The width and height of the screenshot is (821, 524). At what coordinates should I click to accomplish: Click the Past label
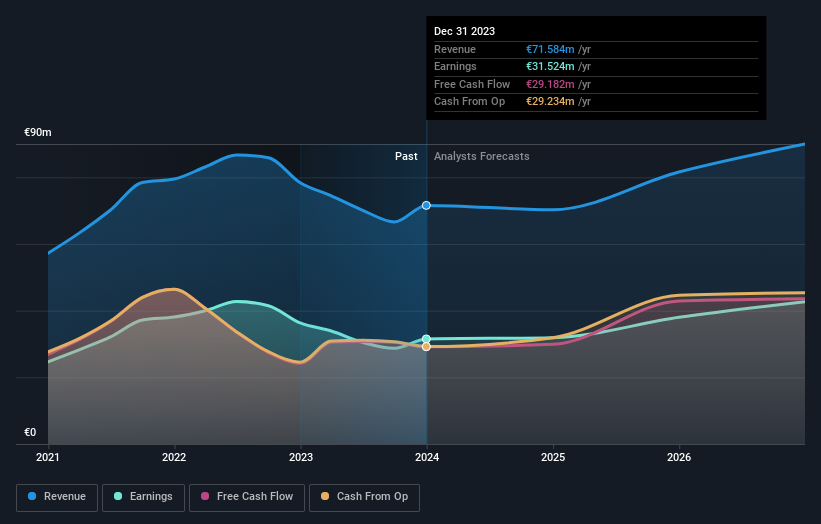pyautogui.click(x=406, y=157)
